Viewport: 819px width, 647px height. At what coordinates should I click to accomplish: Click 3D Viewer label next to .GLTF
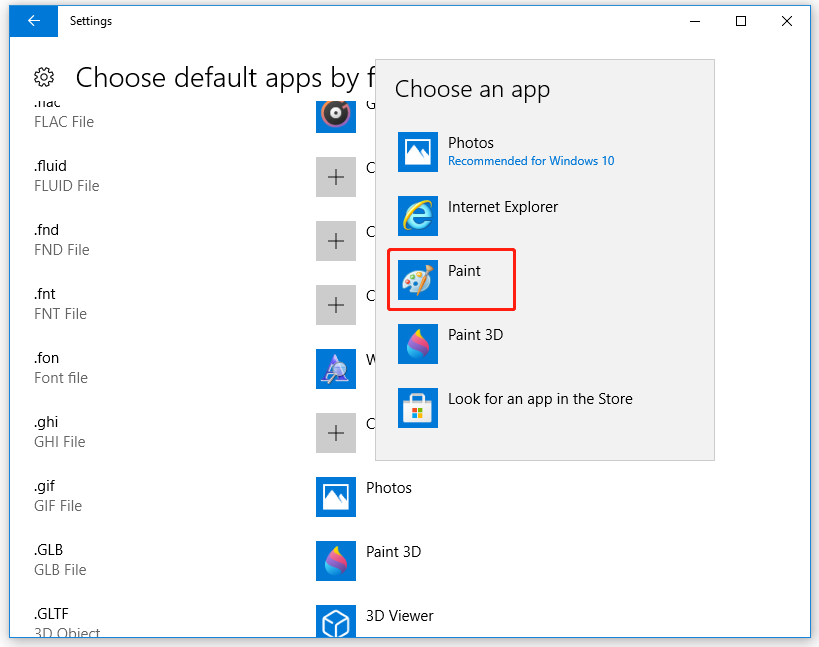pyautogui.click(x=400, y=616)
